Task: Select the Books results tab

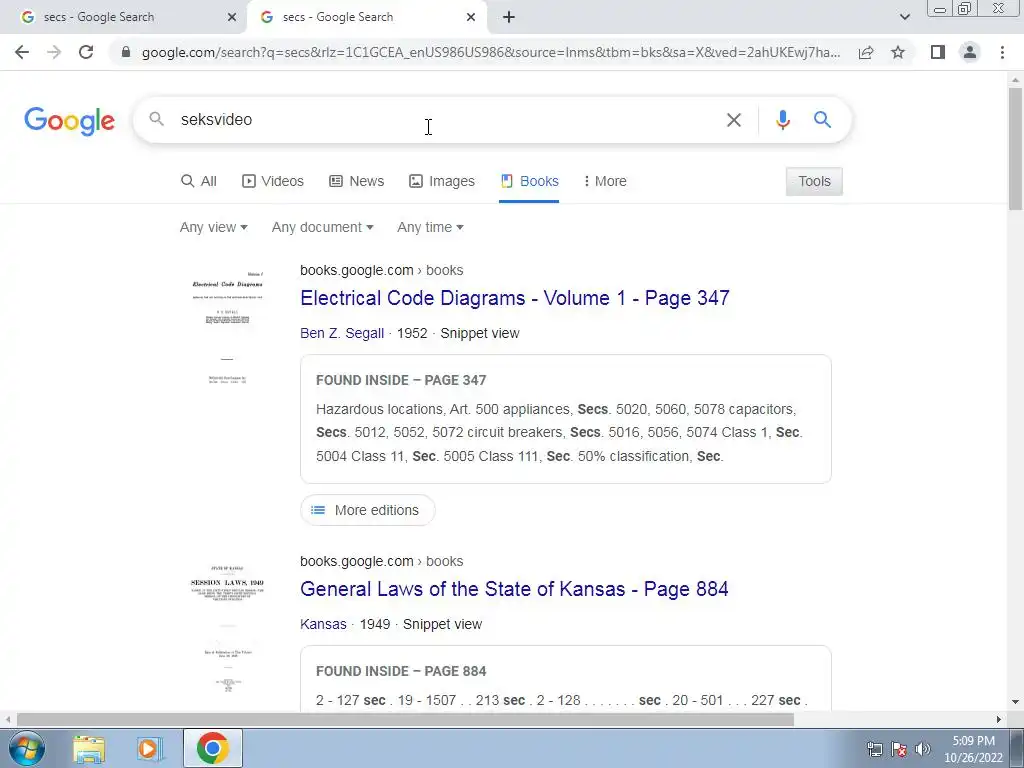Action: tap(529, 181)
